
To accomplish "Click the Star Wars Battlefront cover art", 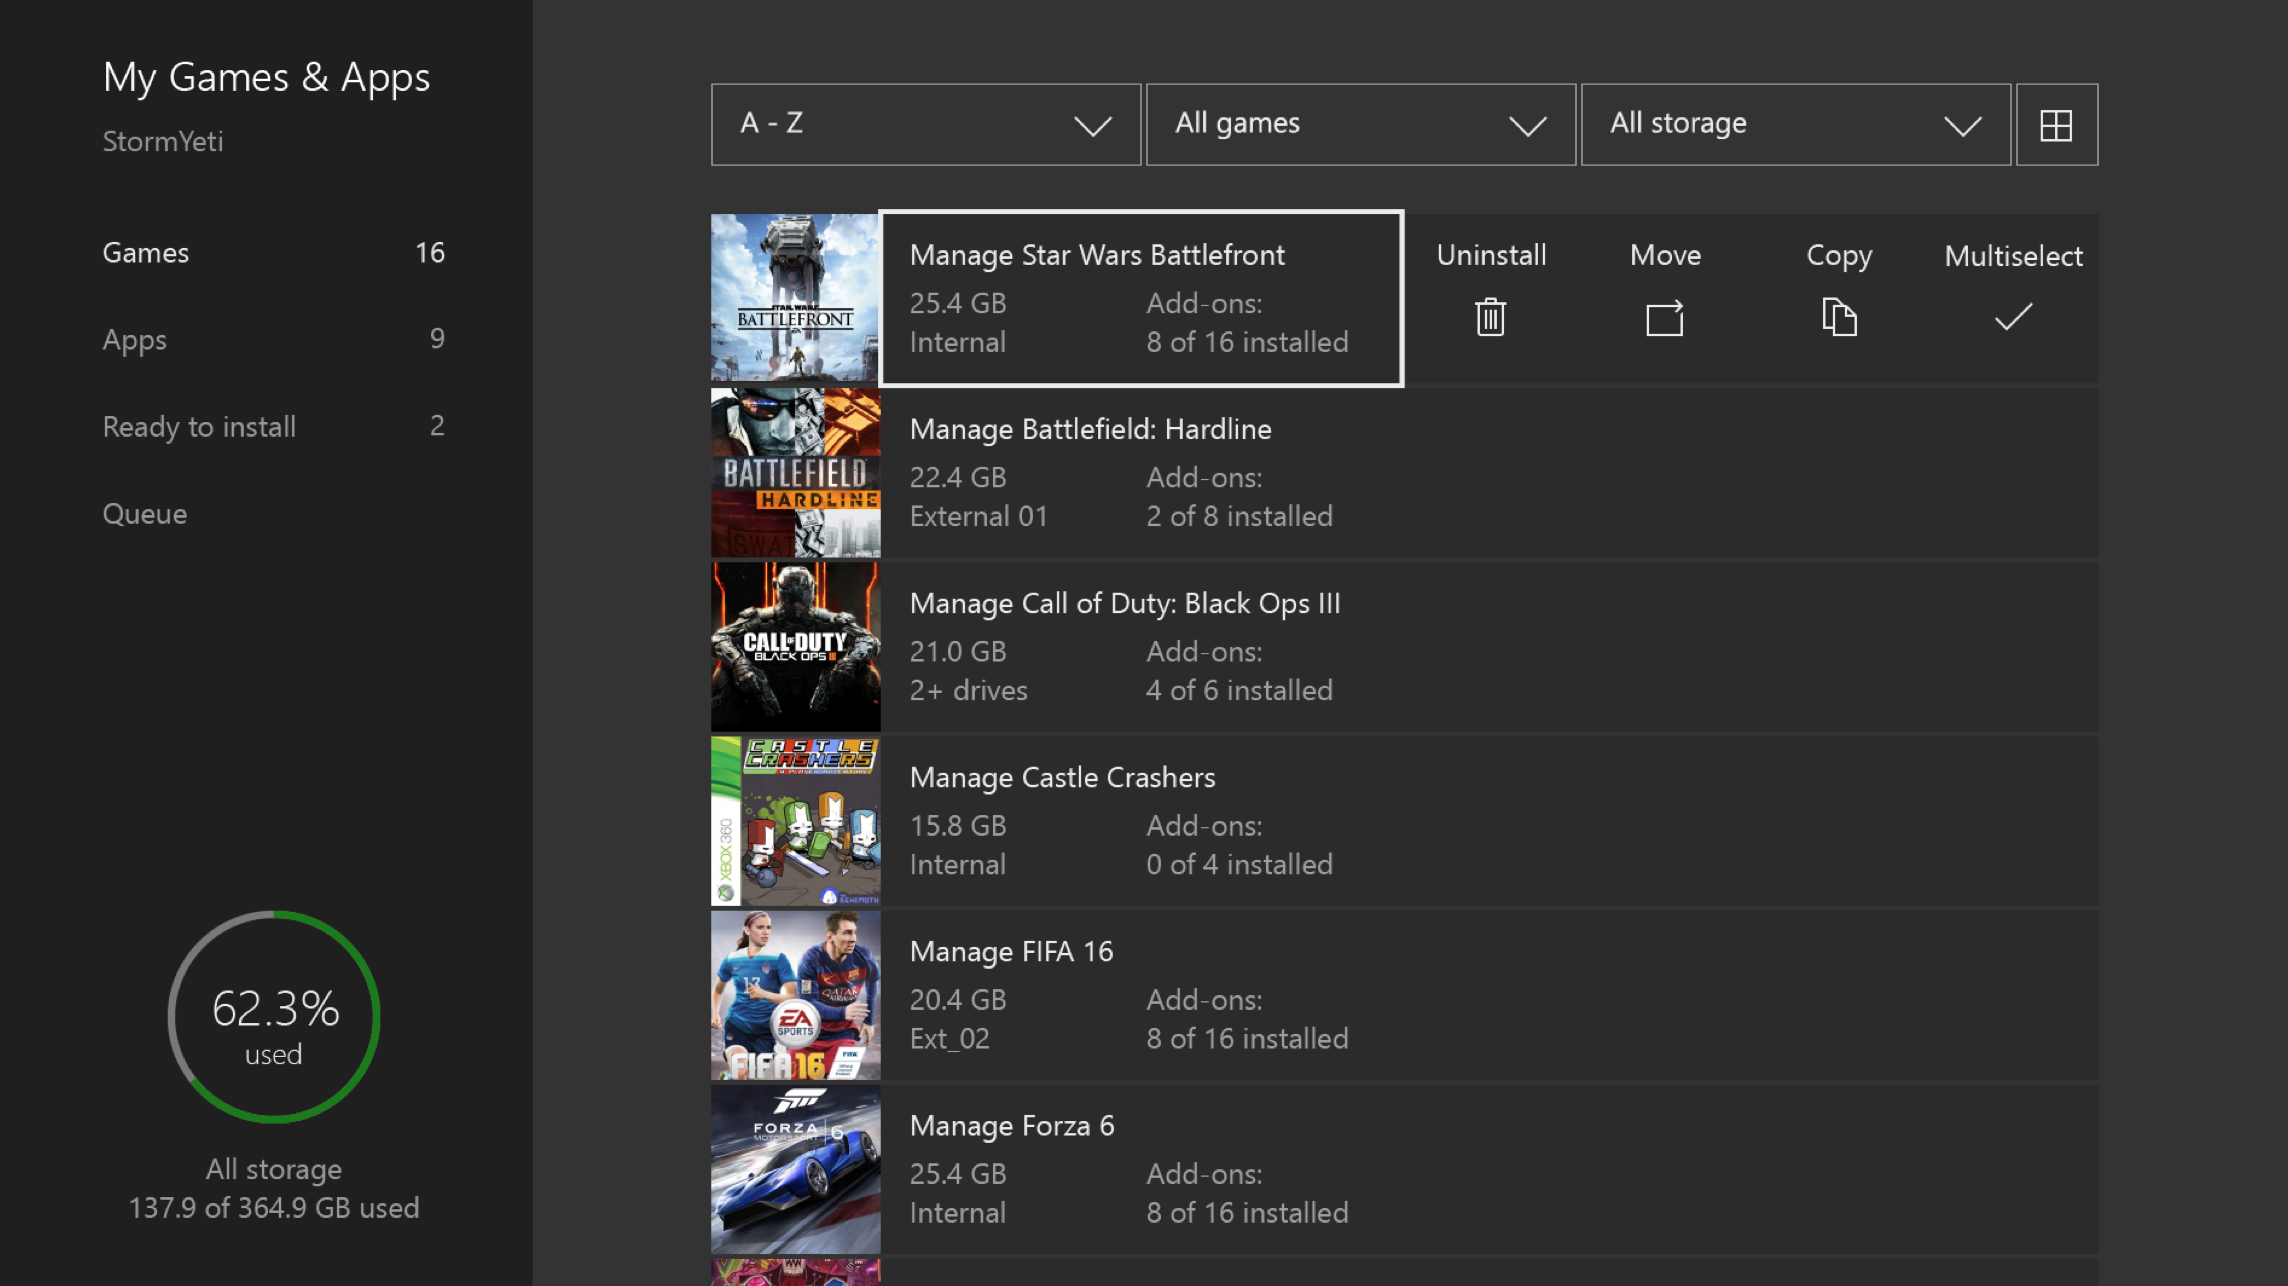I will (795, 298).
